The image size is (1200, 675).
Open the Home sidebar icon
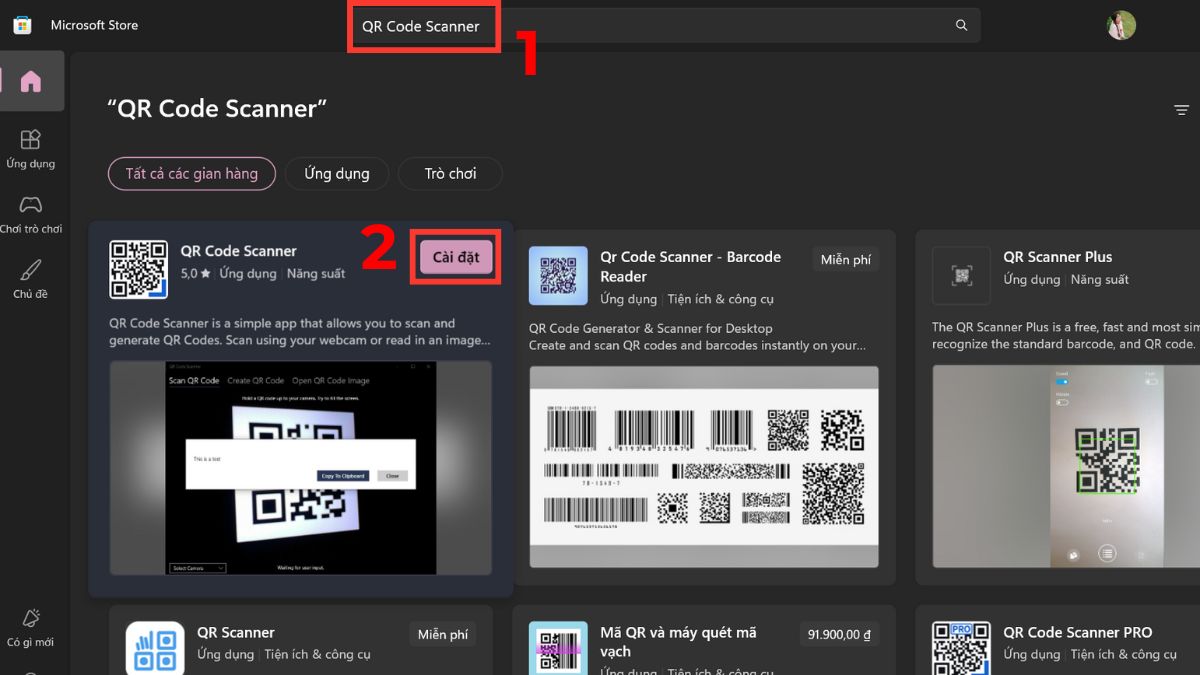tap(31, 82)
